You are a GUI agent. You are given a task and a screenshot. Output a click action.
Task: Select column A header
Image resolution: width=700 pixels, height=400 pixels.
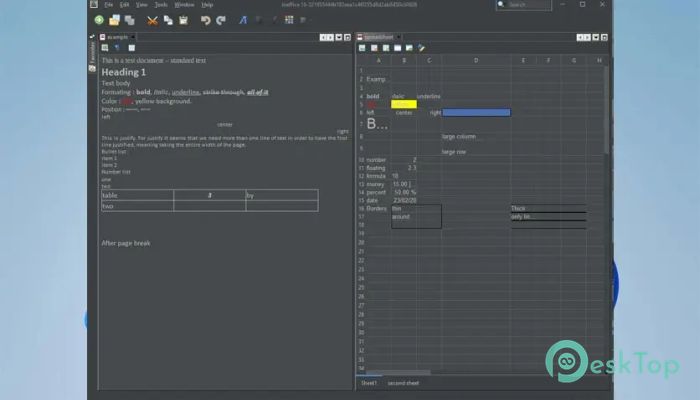click(x=379, y=60)
